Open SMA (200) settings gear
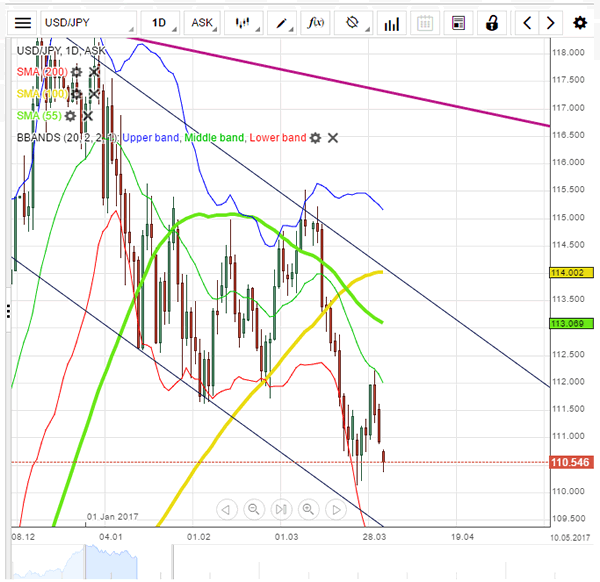This screenshot has height=582, width=600. [x=77, y=72]
